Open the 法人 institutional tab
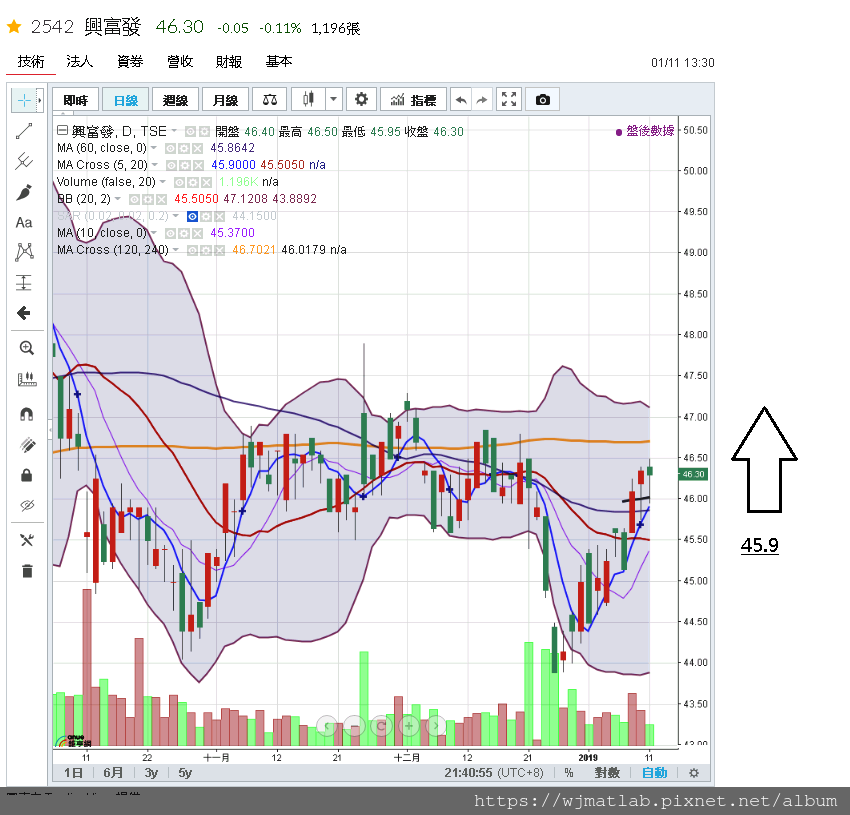 pyautogui.click(x=80, y=62)
